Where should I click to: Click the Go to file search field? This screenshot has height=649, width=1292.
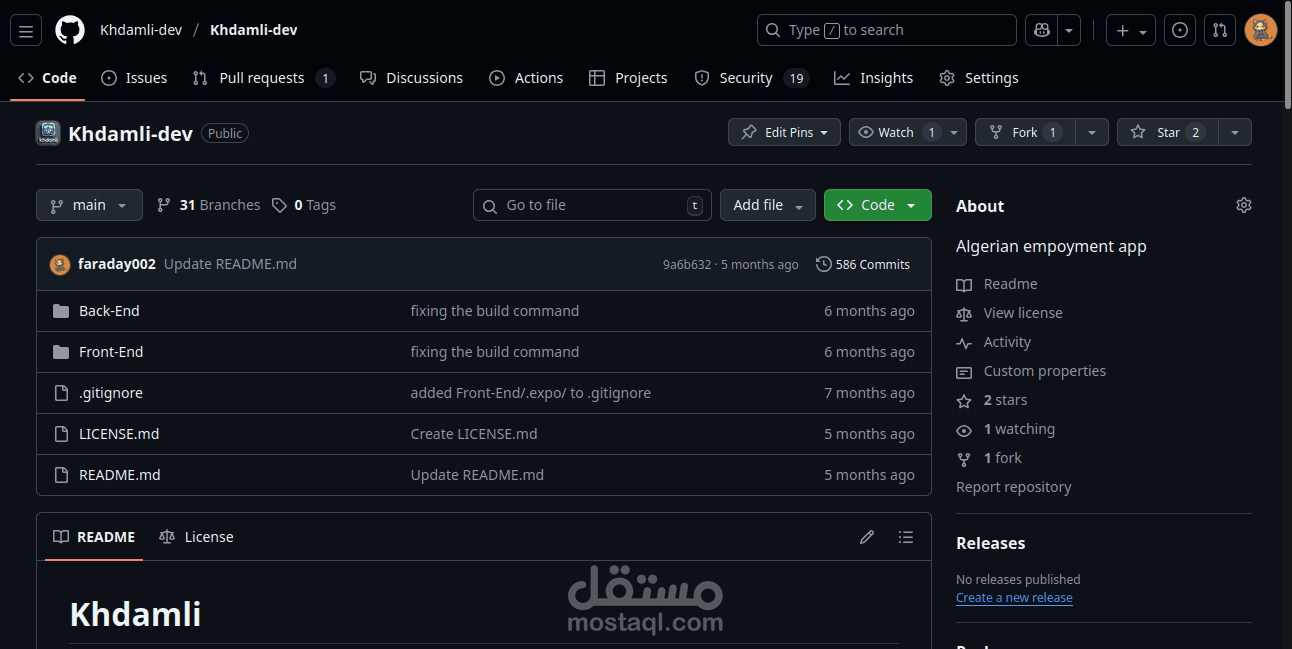pos(592,205)
